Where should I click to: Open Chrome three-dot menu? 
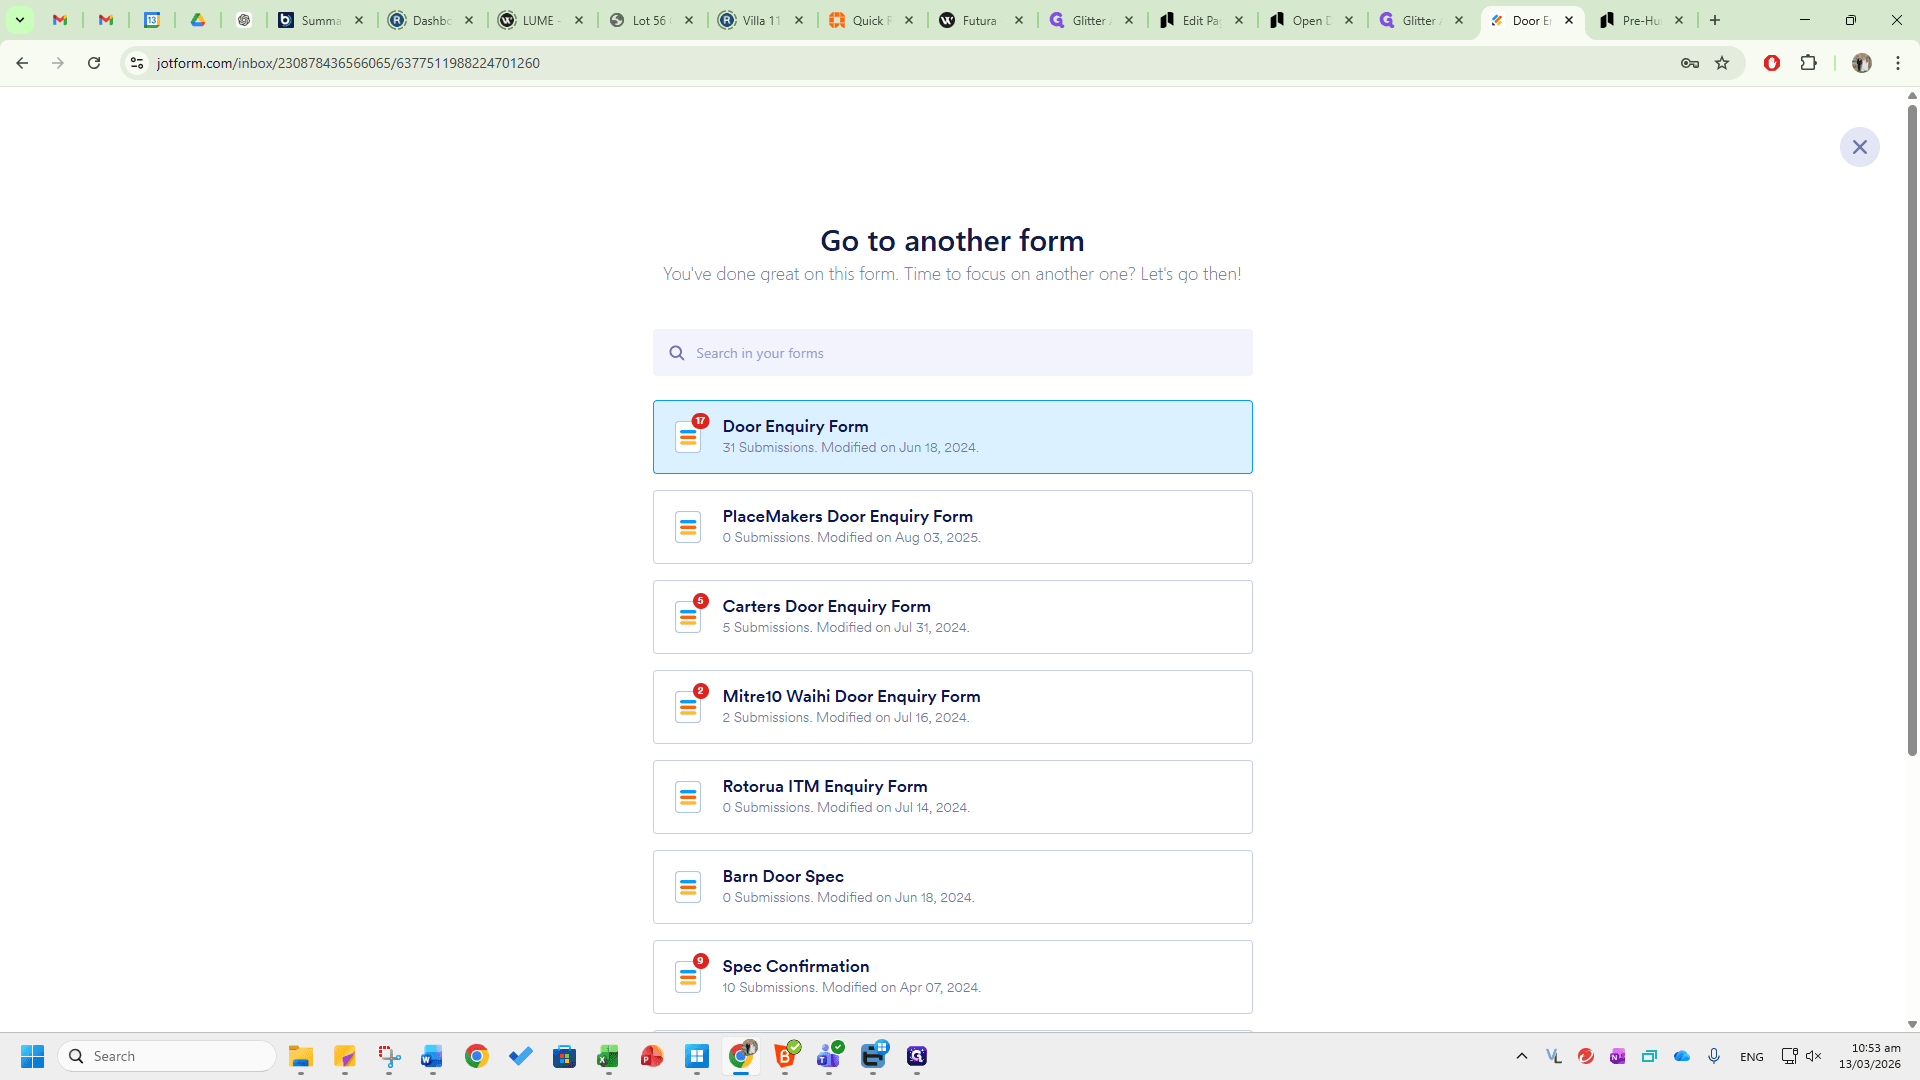click(1898, 63)
